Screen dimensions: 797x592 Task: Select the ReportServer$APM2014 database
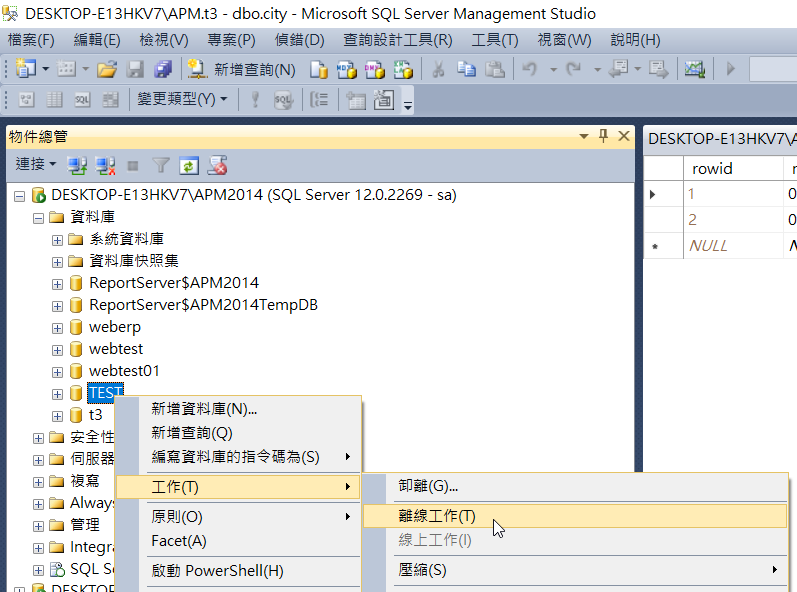pyautogui.click(x=174, y=283)
